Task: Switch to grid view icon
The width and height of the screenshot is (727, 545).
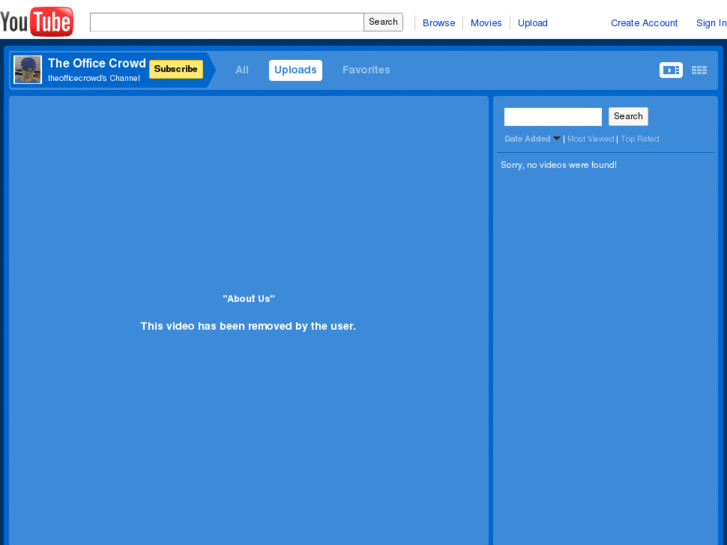Action: [699, 70]
